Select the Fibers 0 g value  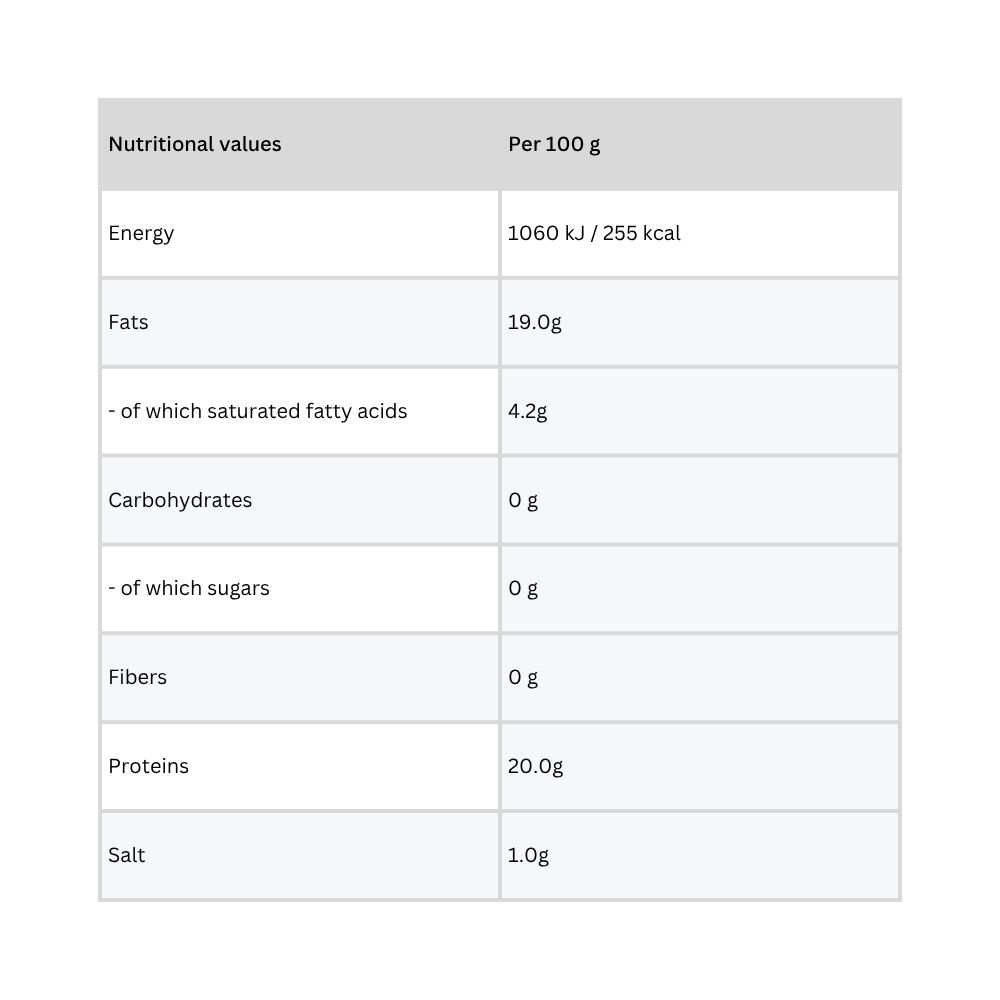point(523,677)
